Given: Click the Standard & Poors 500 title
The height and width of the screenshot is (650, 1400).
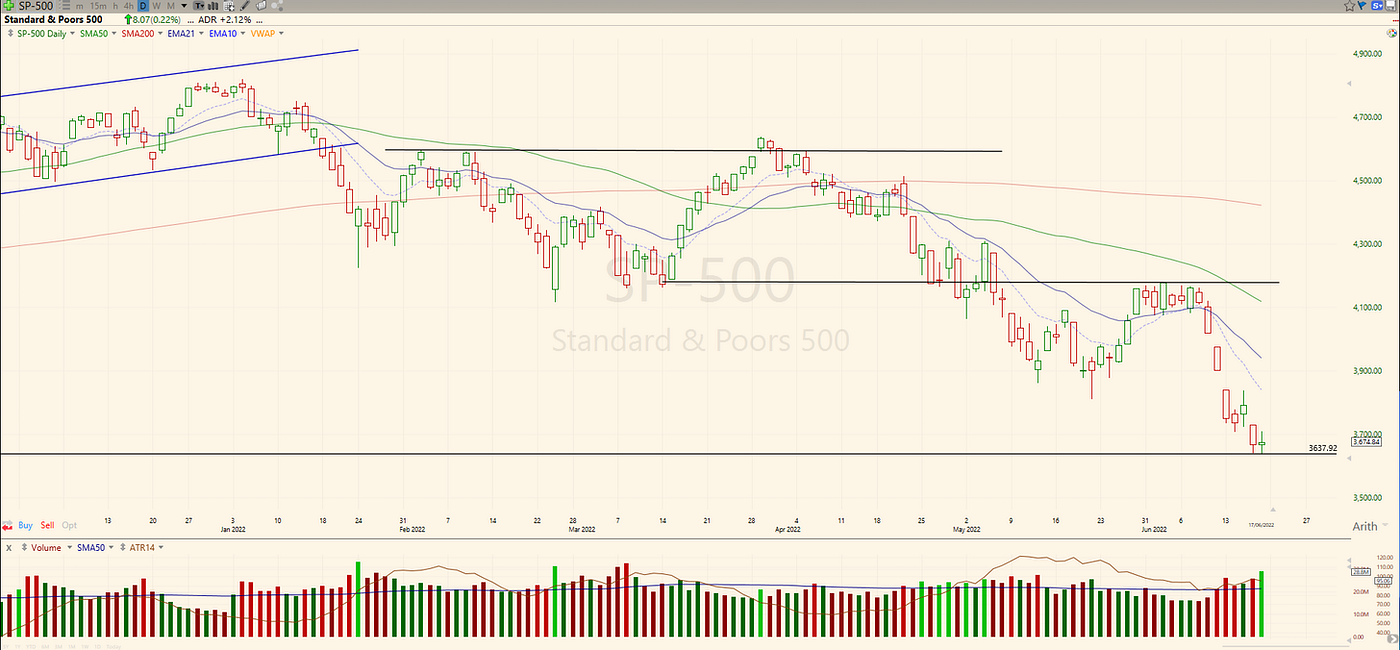Looking at the screenshot, I should [53, 20].
